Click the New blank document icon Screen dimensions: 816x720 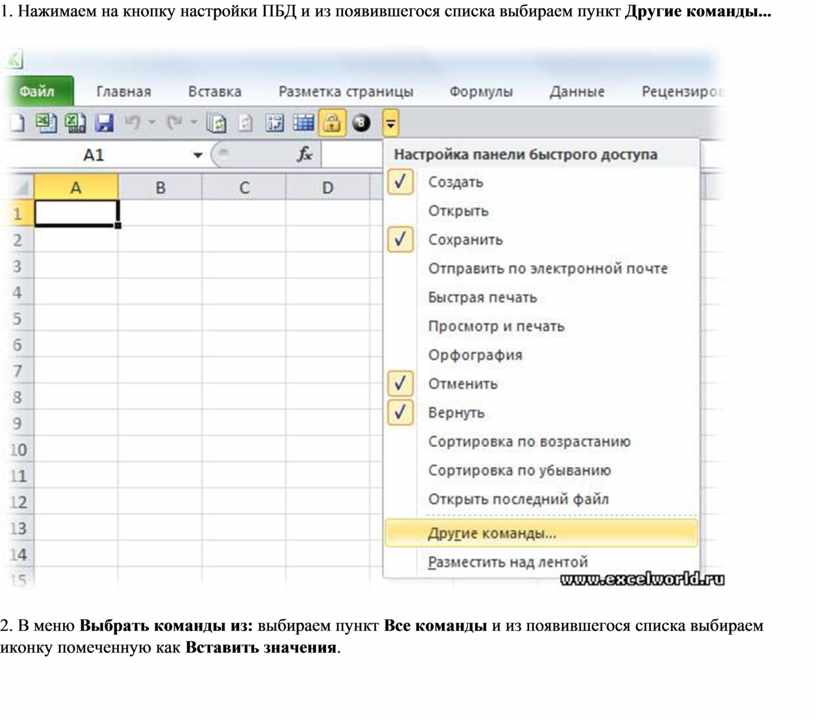[16, 123]
